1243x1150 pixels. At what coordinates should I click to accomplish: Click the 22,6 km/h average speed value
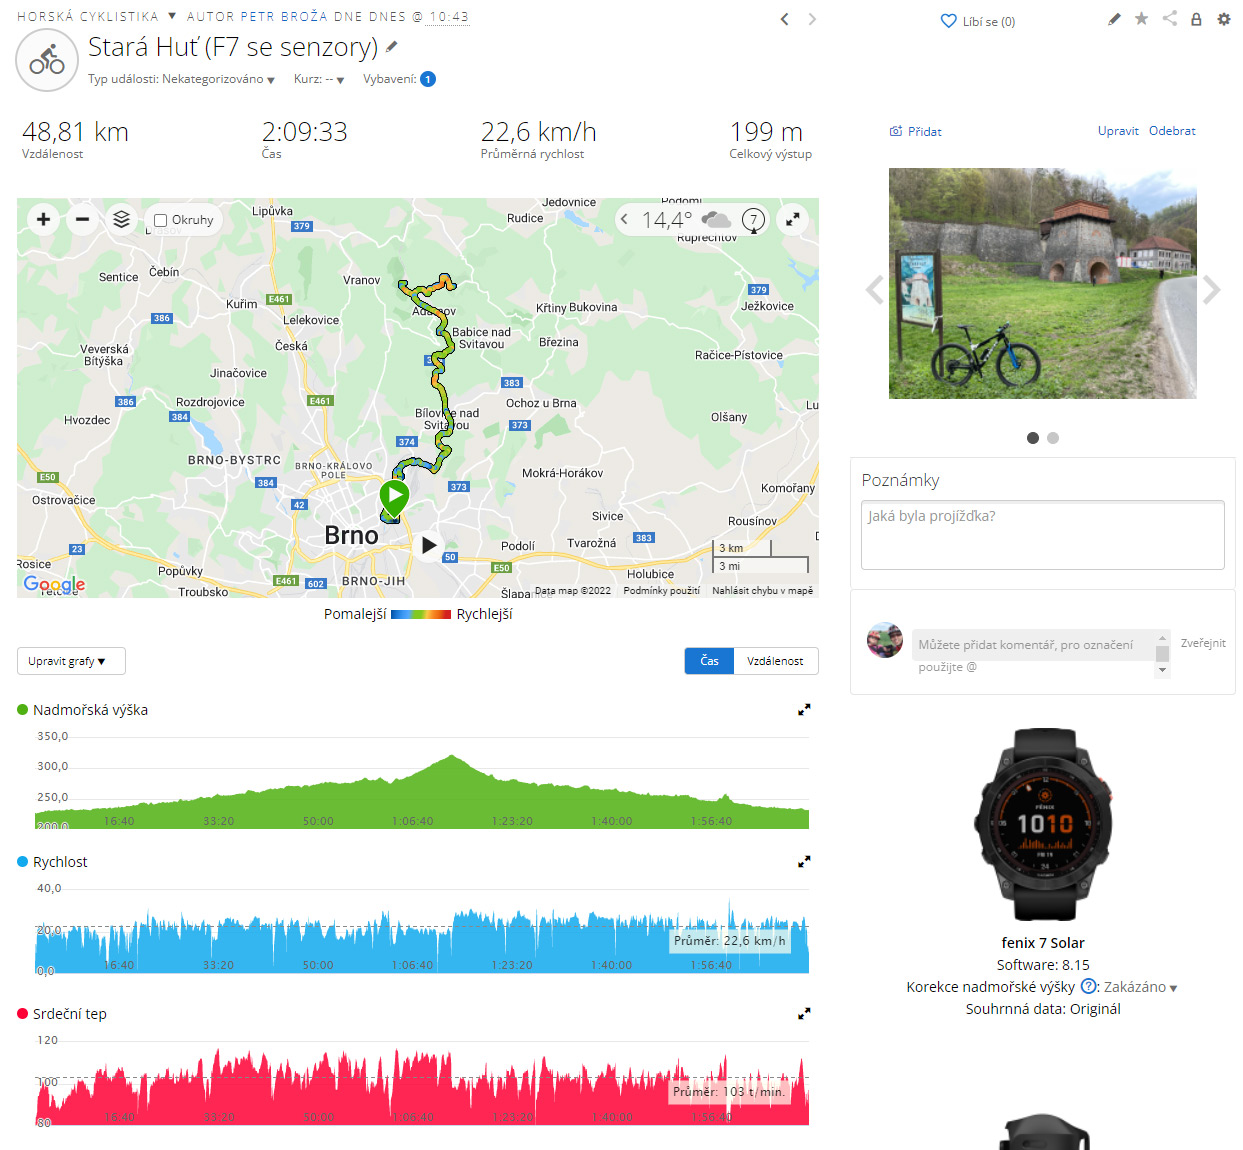tap(539, 132)
